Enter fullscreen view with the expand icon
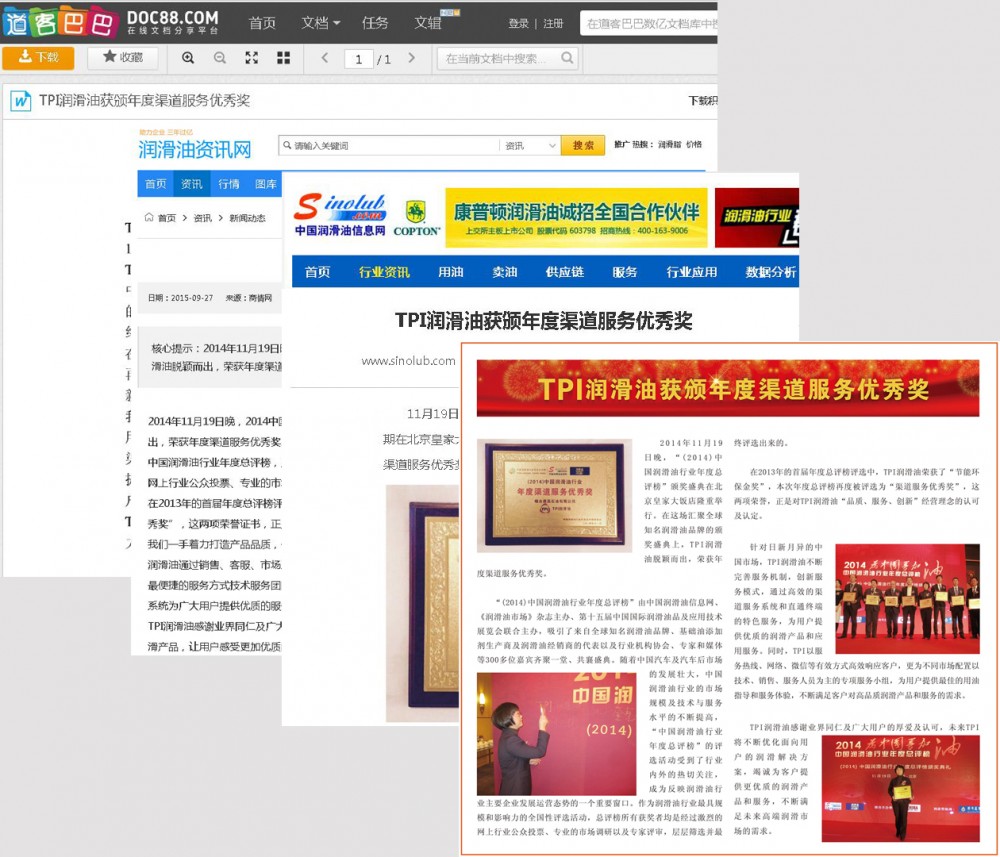Viewport: 1000px width, 857px height. pyautogui.click(x=252, y=58)
